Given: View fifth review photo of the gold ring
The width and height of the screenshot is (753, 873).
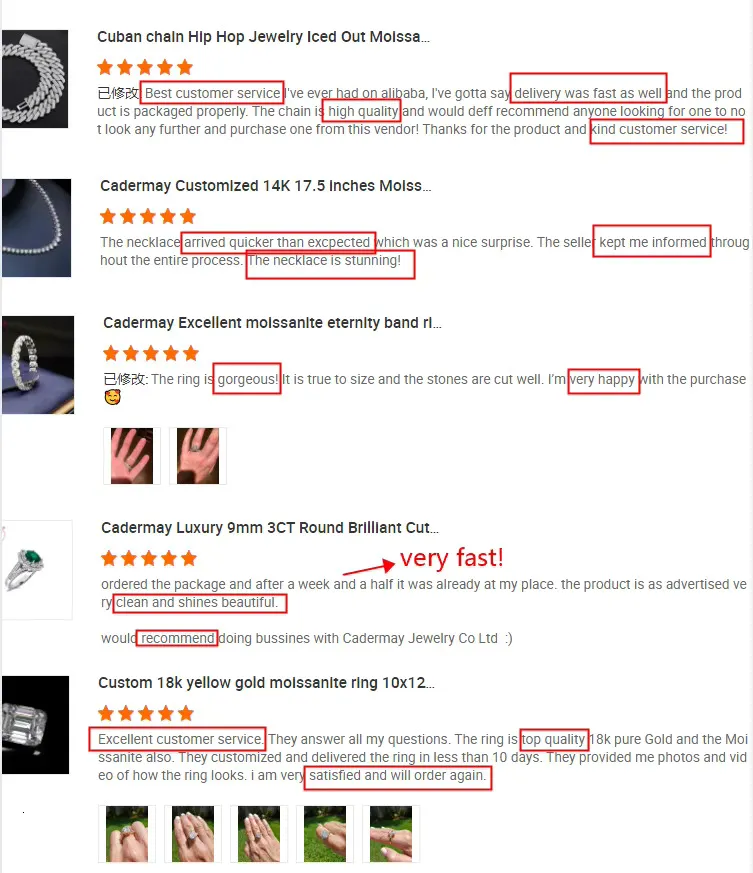Looking at the screenshot, I should pyautogui.click(x=391, y=833).
